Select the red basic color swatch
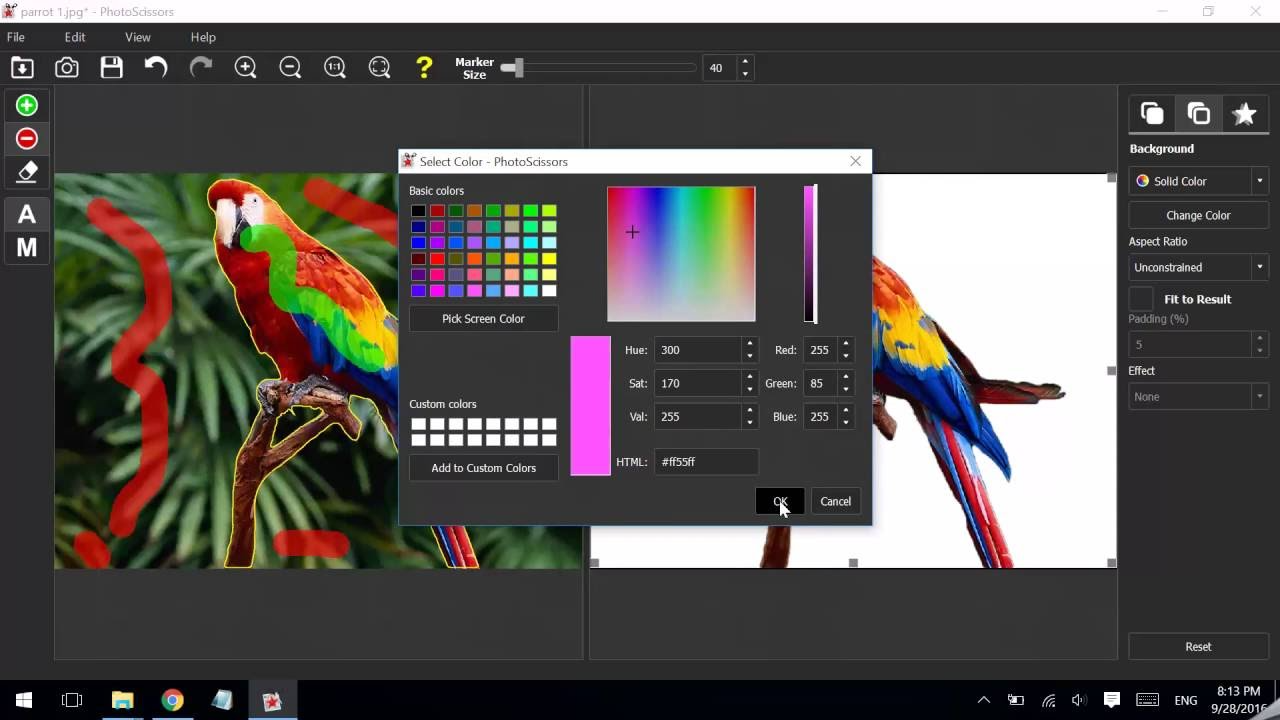This screenshot has width=1280, height=720. pyautogui.click(x=437, y=259)
